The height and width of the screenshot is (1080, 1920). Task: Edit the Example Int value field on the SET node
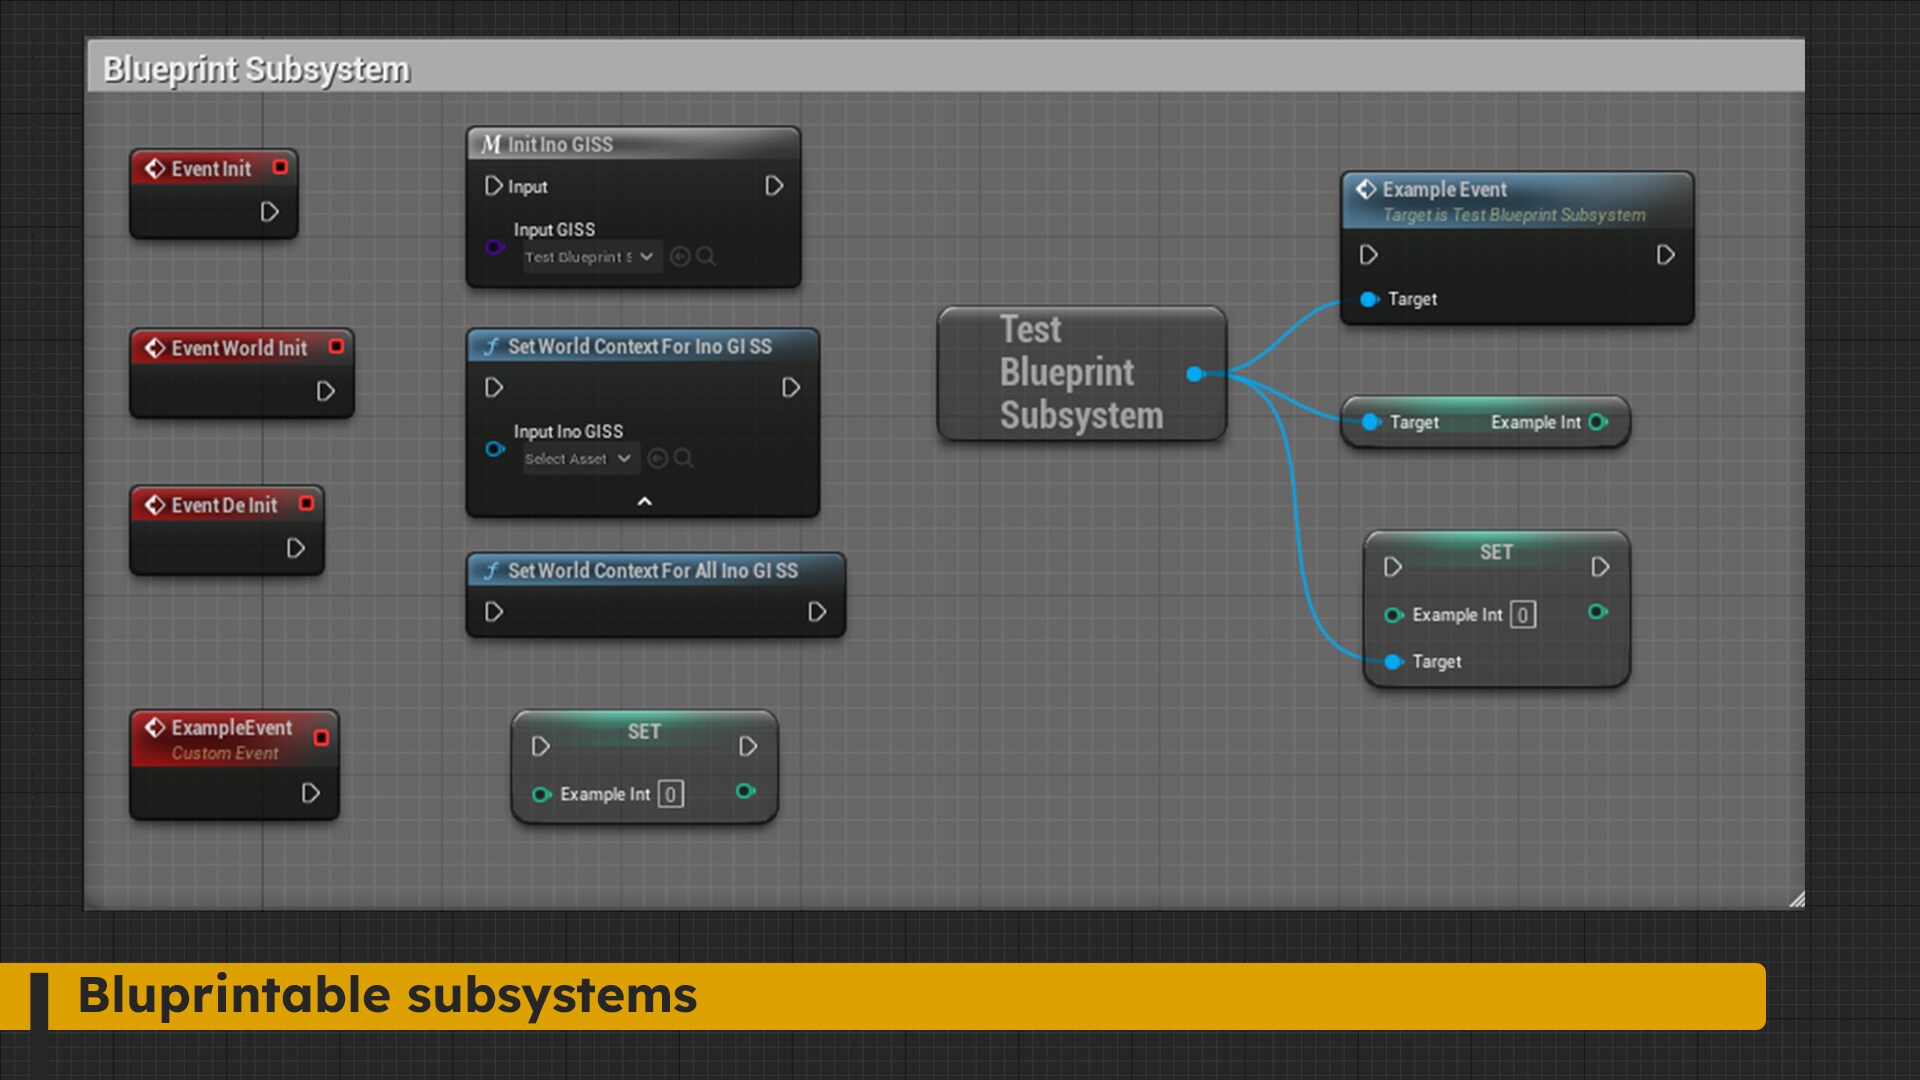pyautogui.click(x=1522, y=615)
